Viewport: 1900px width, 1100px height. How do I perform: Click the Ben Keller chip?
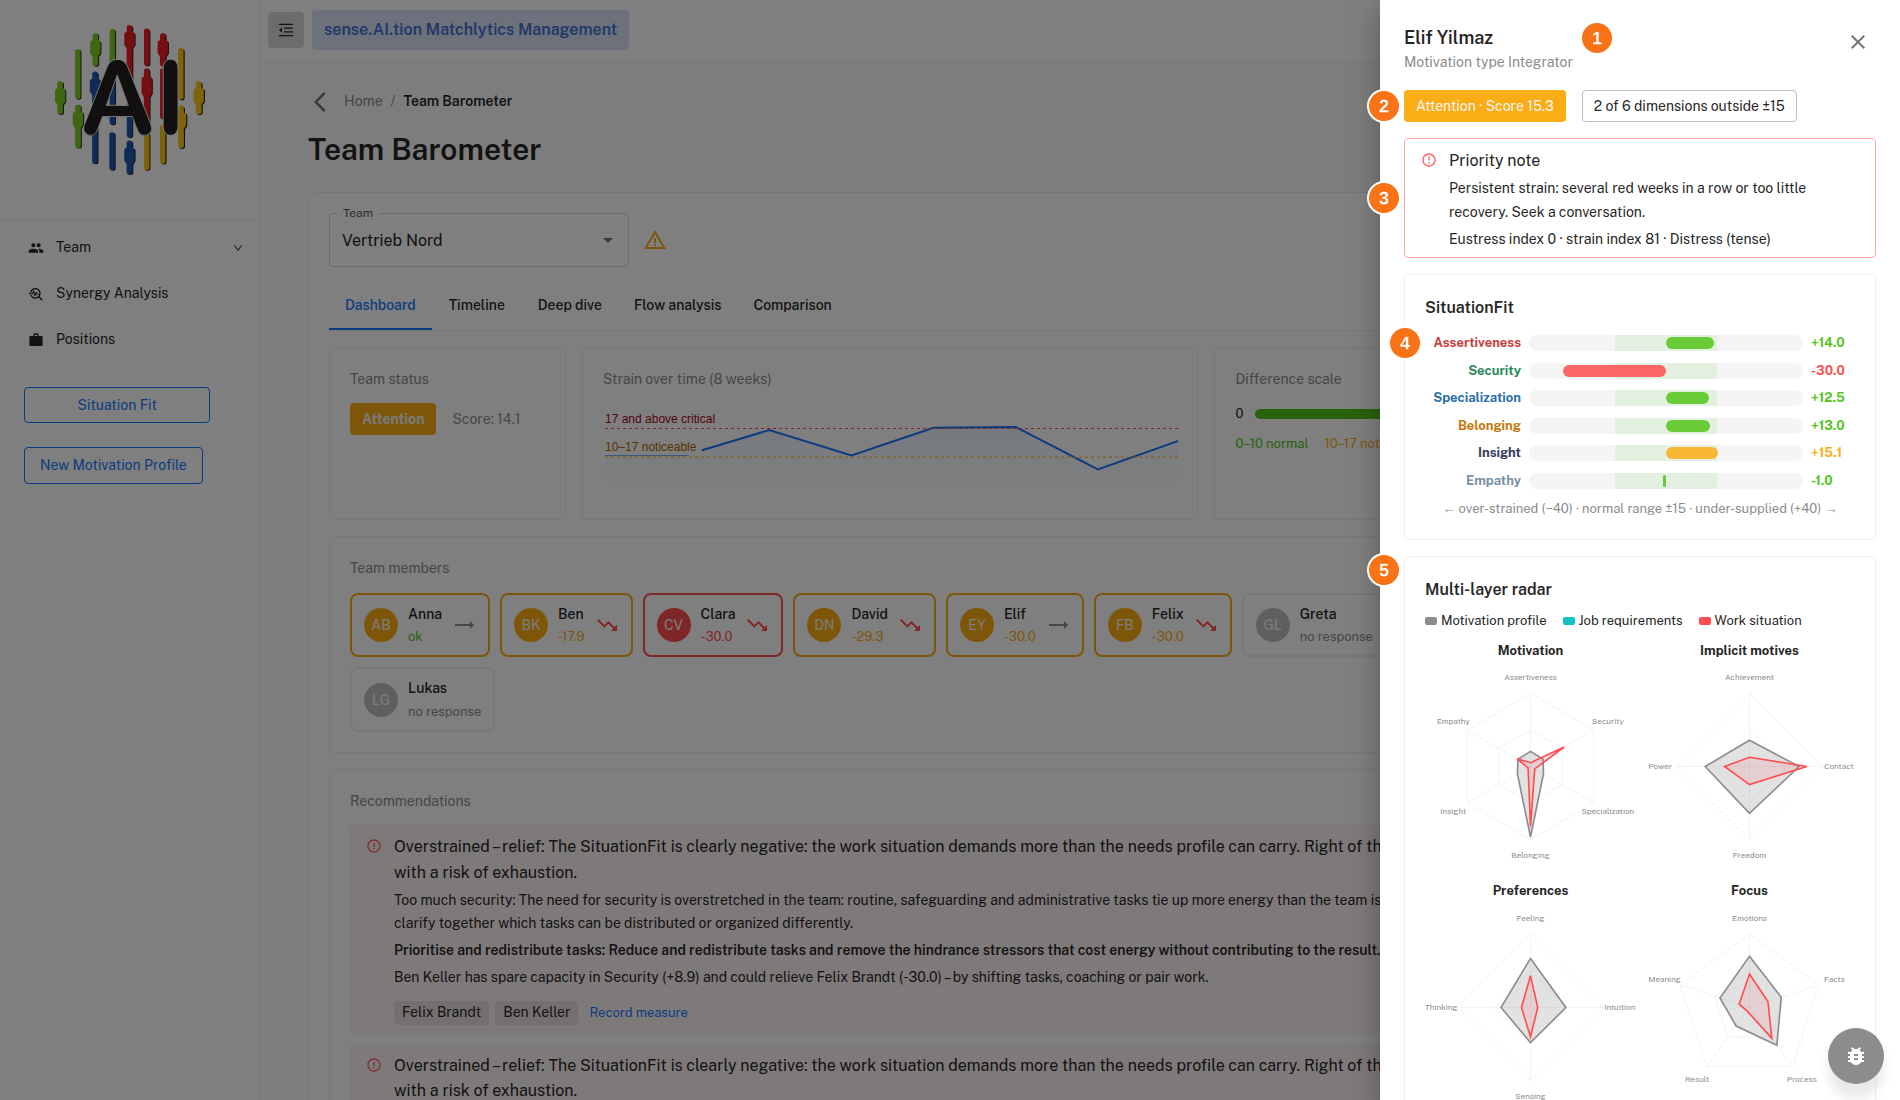pos(537,1013)
